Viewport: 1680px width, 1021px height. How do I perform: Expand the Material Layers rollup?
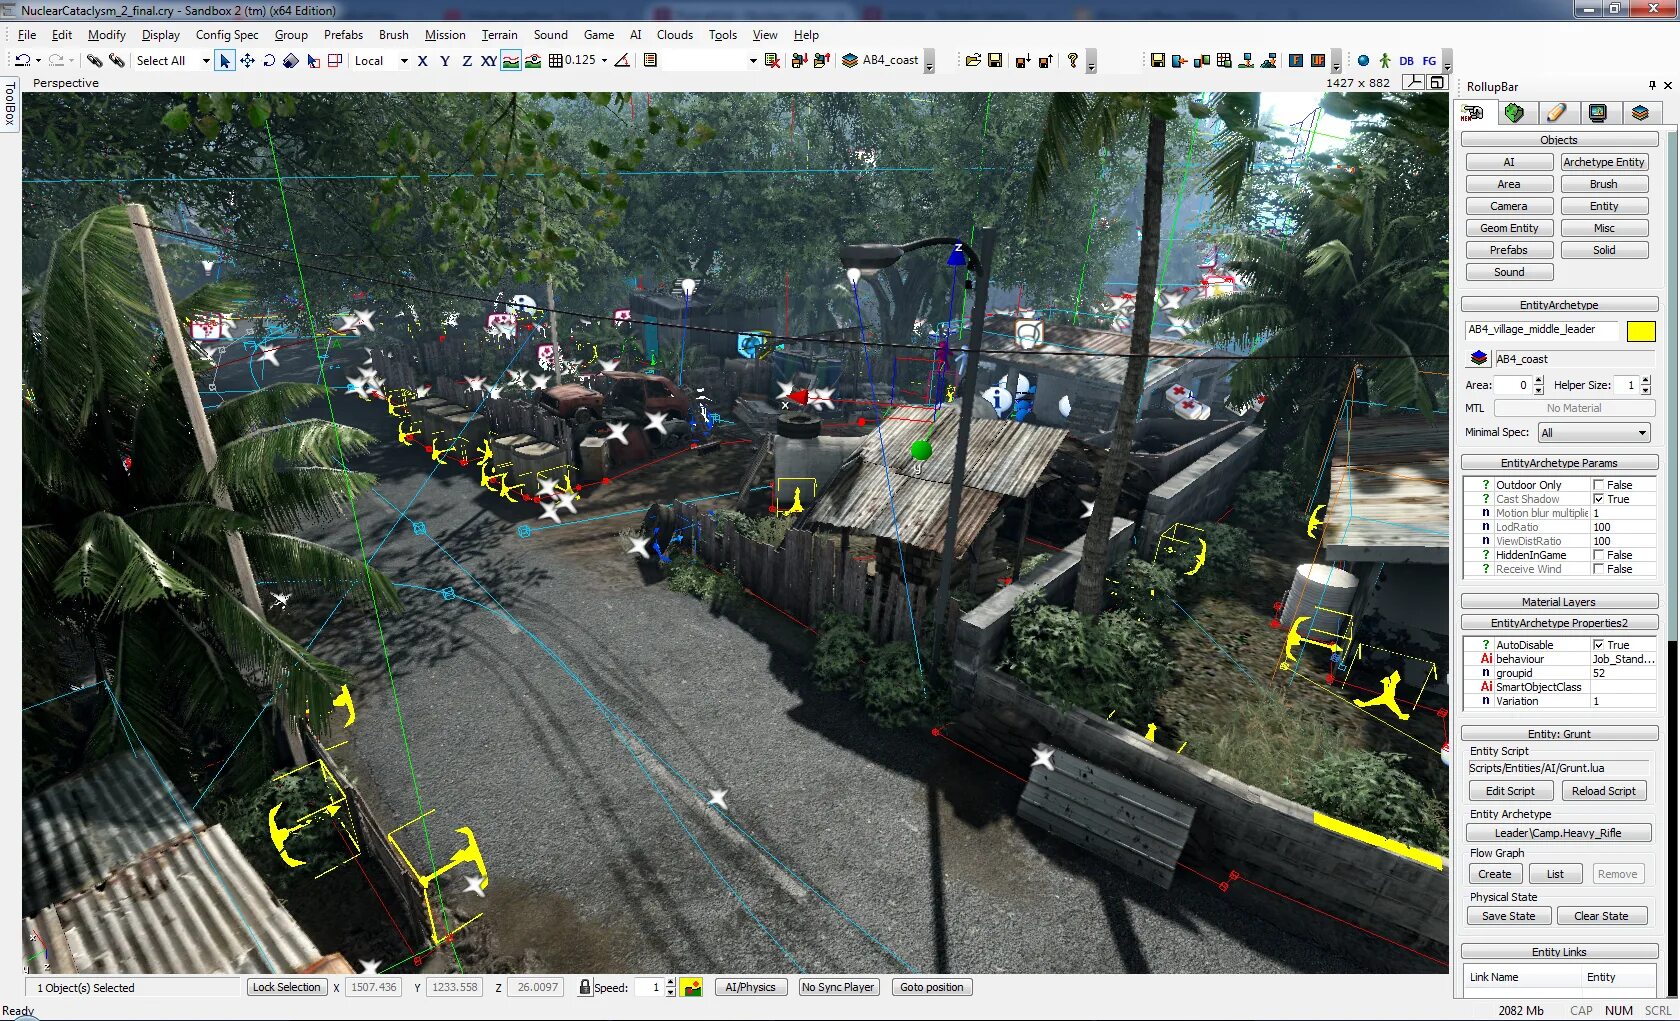(1559, 602)
